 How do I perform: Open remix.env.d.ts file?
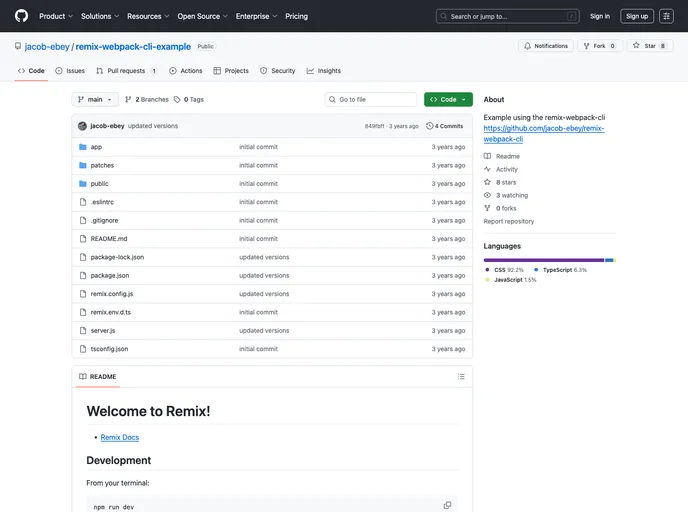[111, 312]
